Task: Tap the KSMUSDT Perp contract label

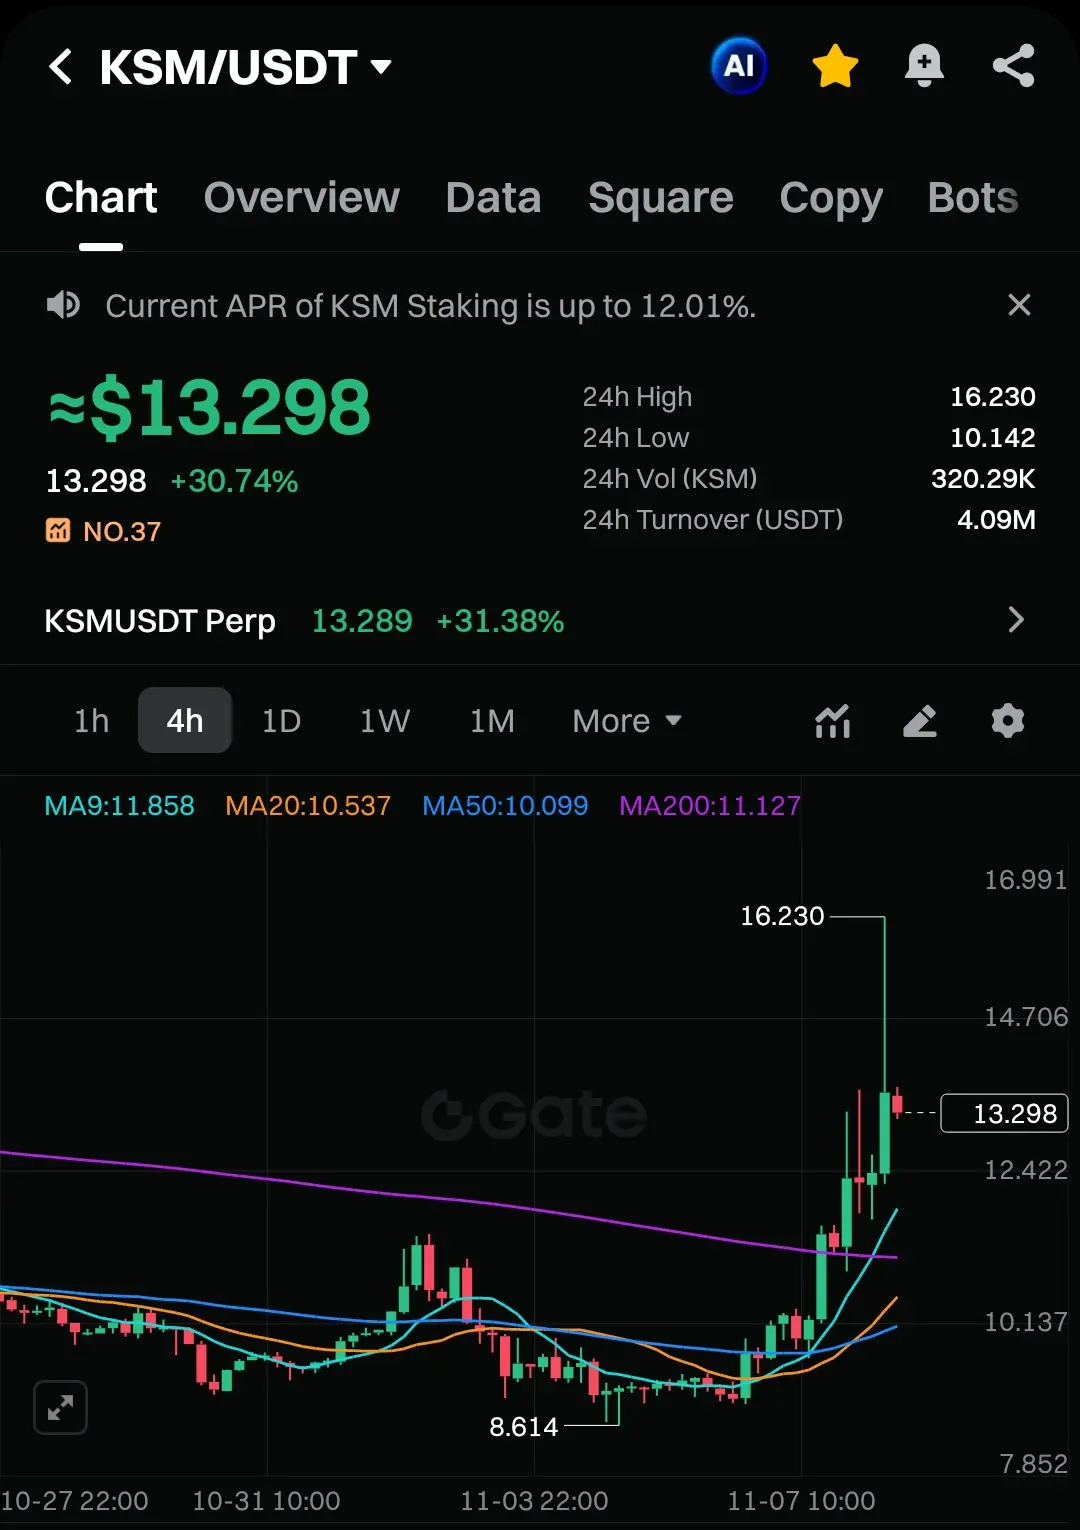Action: click(x=160, y=621)
